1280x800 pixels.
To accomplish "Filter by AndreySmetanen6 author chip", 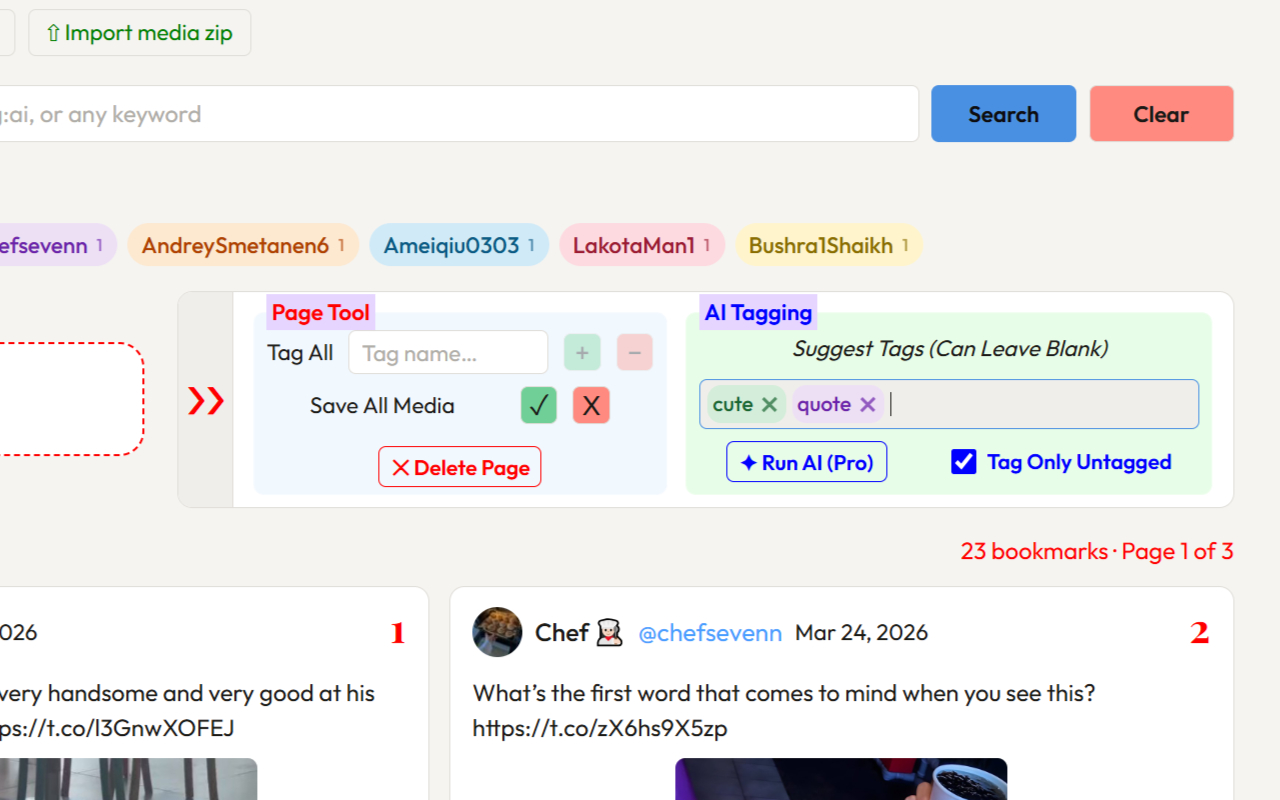I will tap(243, 245).
